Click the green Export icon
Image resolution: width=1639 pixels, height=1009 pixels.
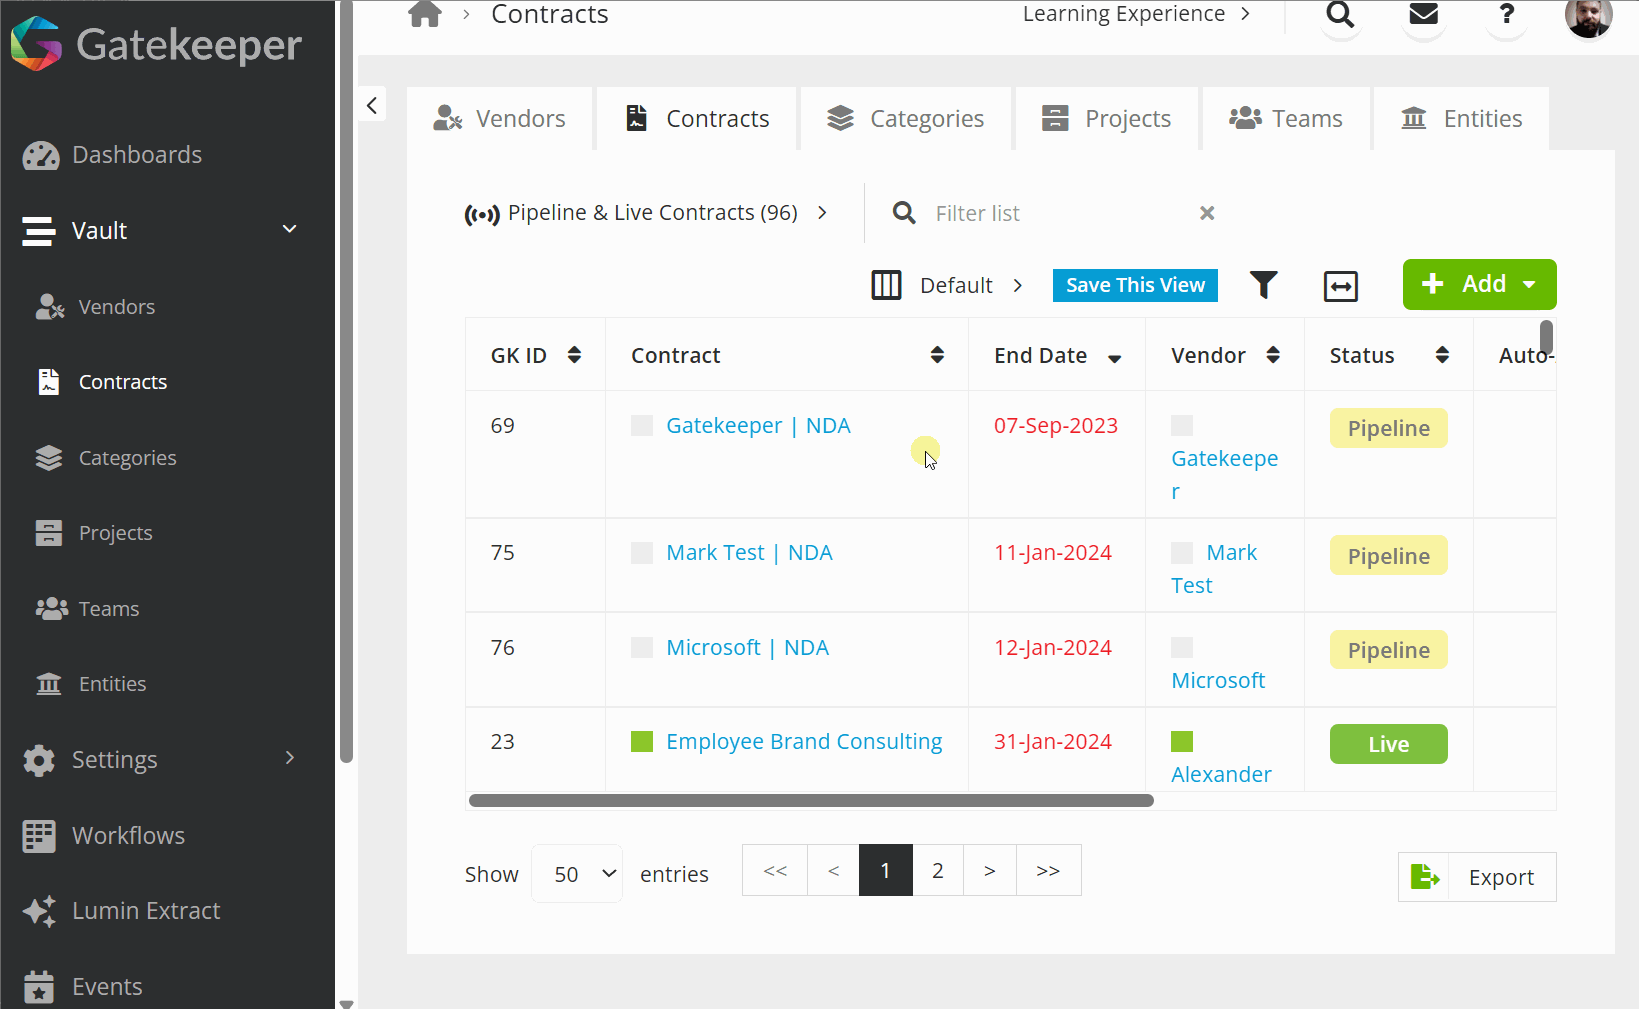click(x=1424, y=877)
